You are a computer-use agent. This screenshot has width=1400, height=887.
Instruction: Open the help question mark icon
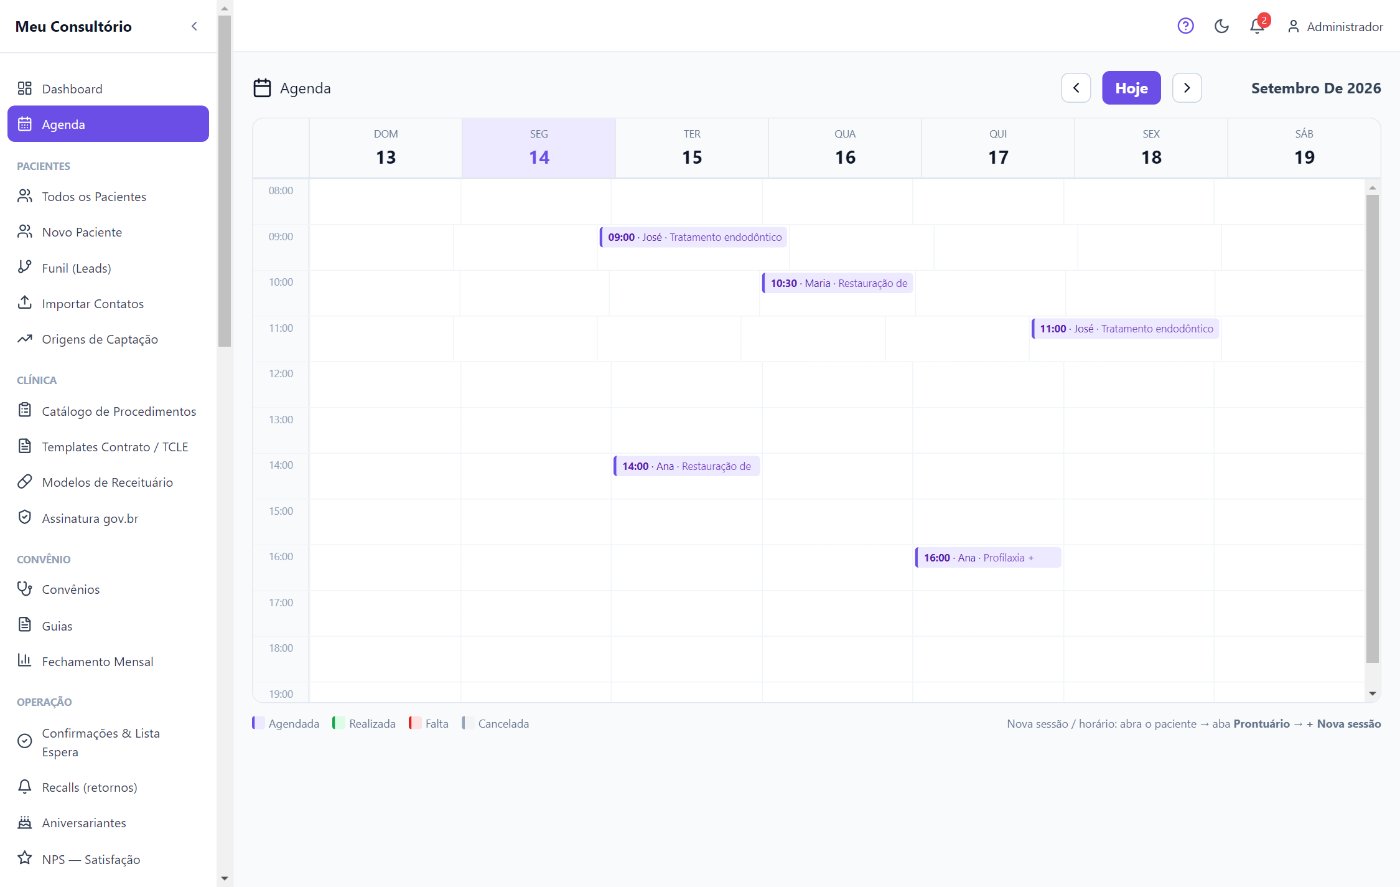coord(1186,26)
